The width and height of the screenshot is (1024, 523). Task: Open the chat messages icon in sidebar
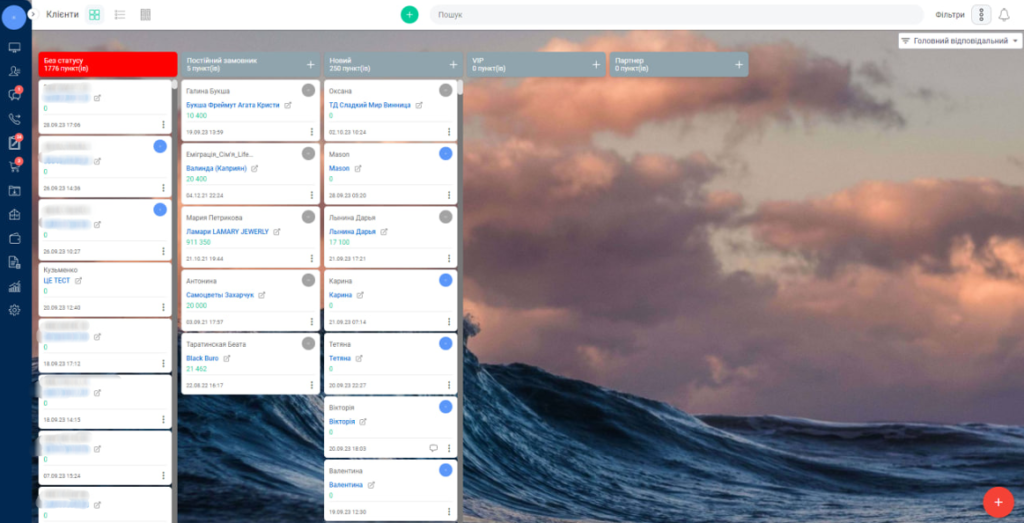pyautogui.click(x=14, y=95)
